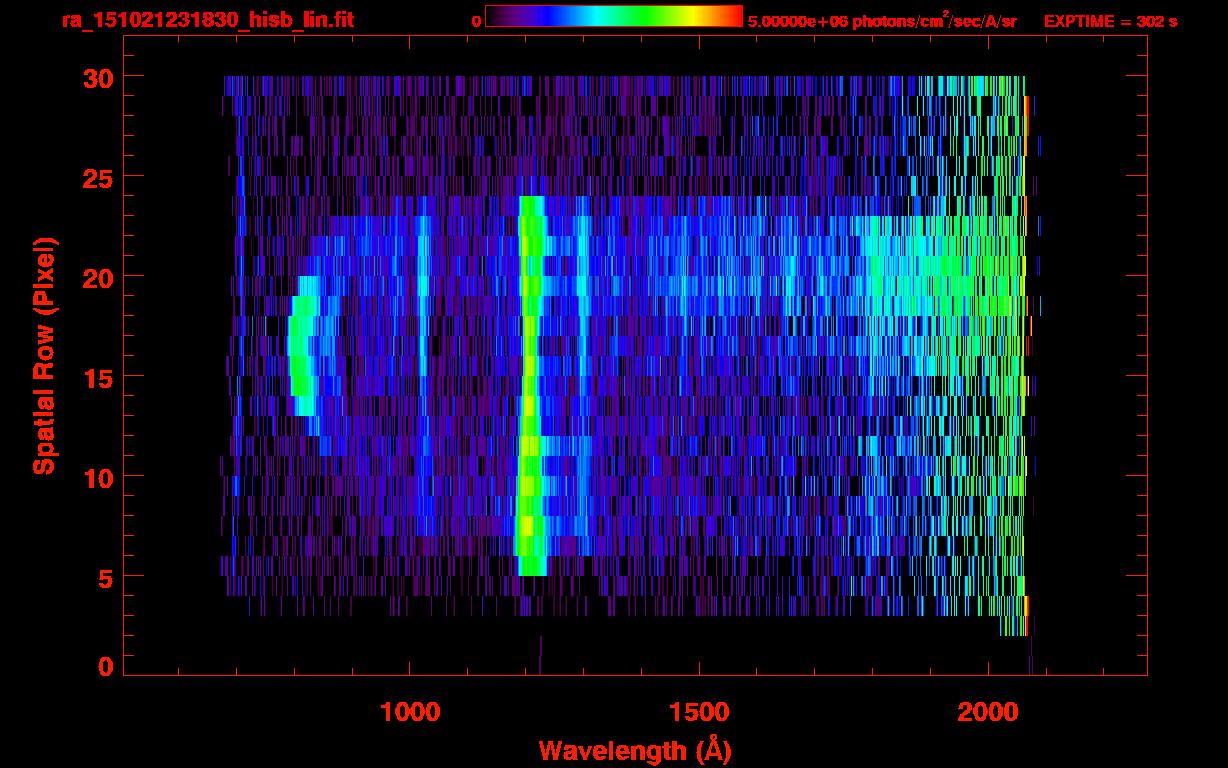Click the y-axis tick label 25
Image resolution: width=1228 pixels, height=768 pixels.
96,177
